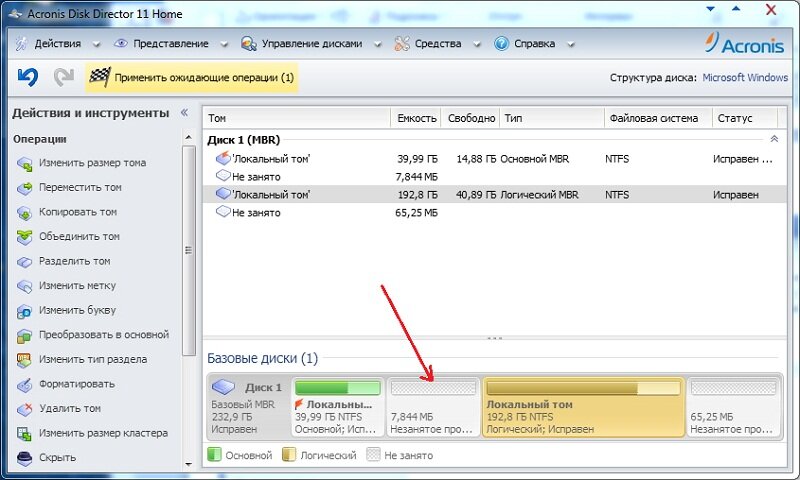Click the icon of the 39,99 ГБ volume row
The image size is (800, 480).
[x=223, y=158]
